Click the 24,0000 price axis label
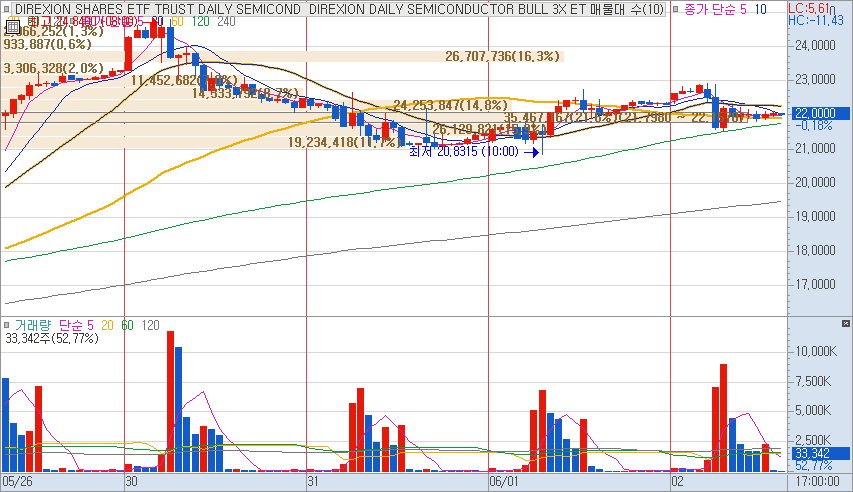The height and width of the screenshot is (492, 853). point(815,45)
